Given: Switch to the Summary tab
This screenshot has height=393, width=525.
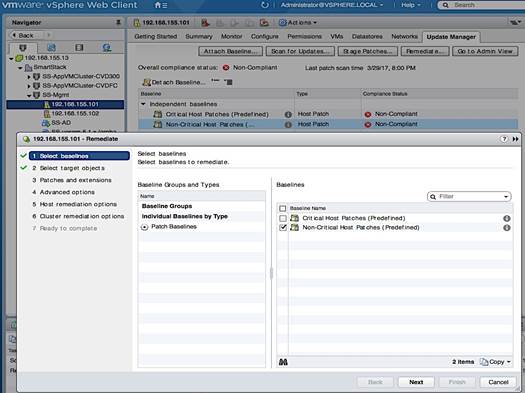Looking at the screenshot, I should point(199,36).
